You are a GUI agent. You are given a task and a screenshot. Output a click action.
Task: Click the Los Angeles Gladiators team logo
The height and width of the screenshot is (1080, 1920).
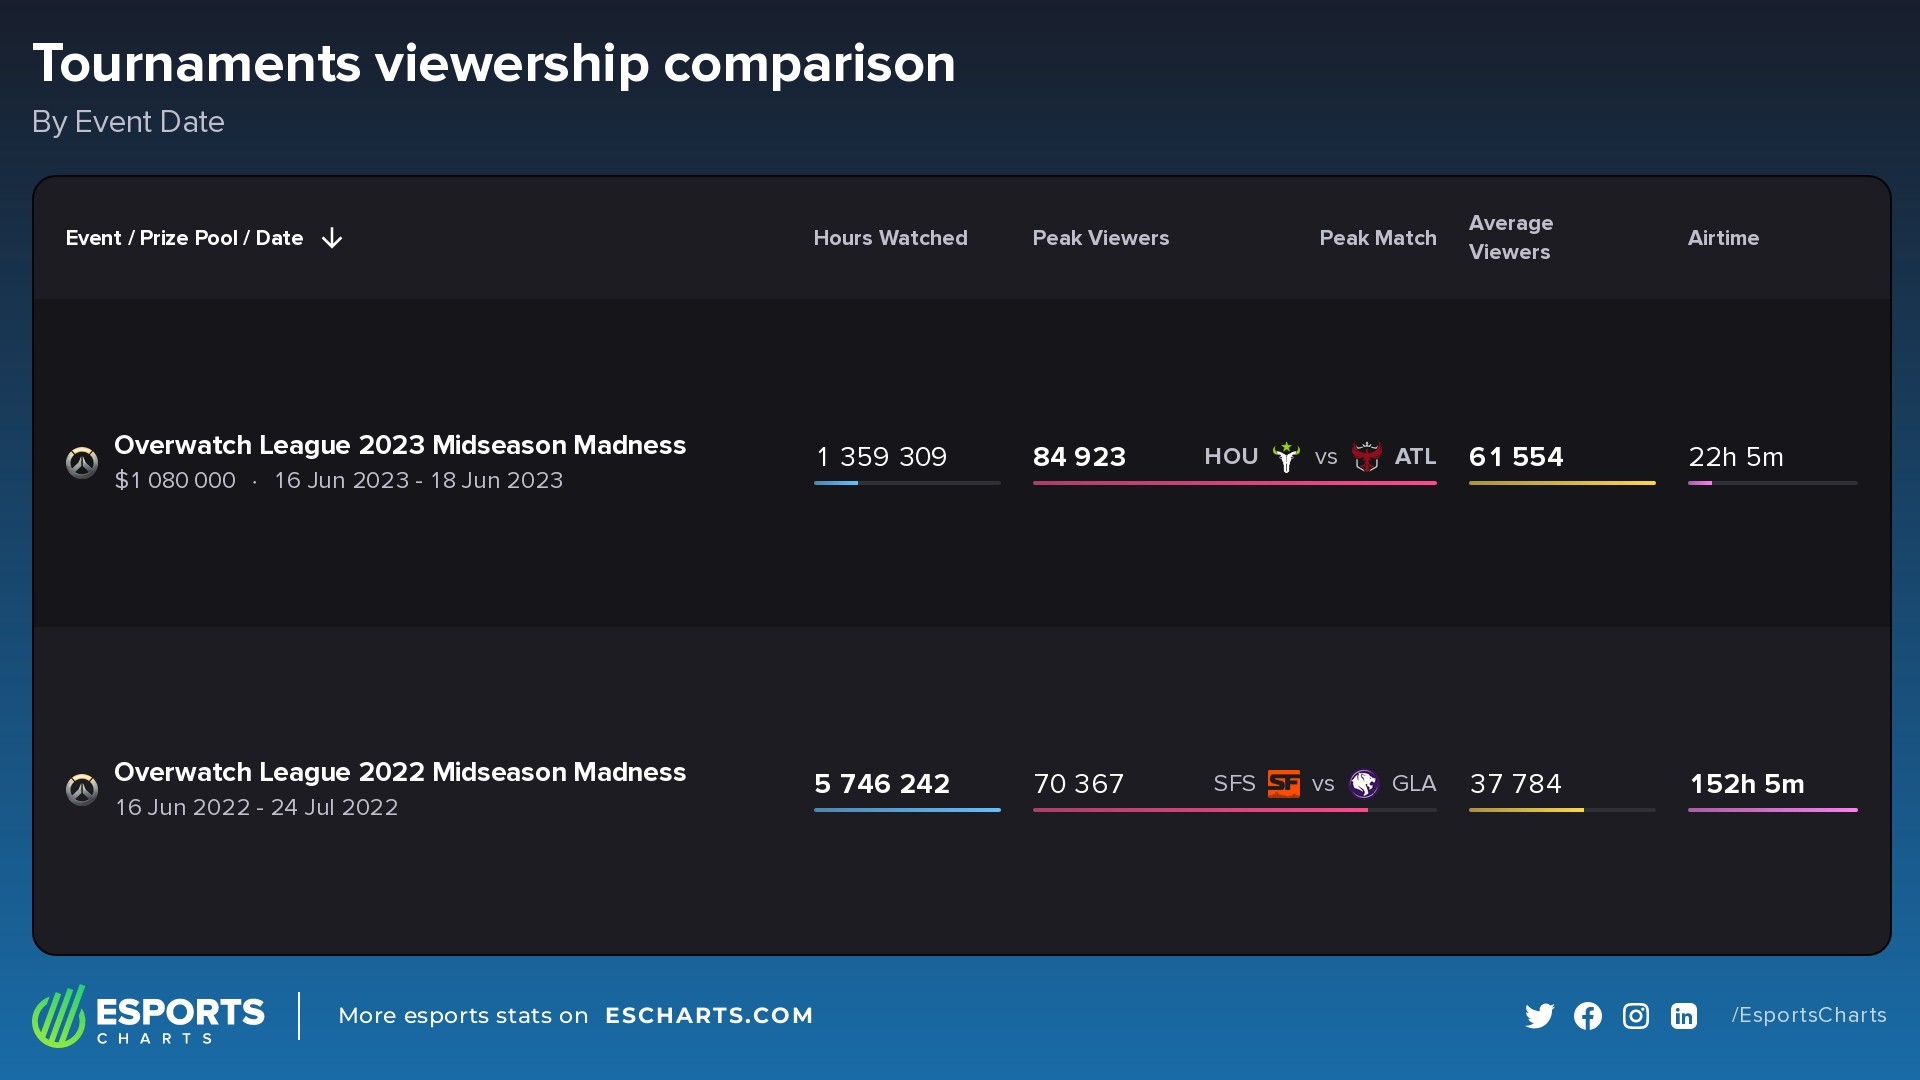pyautogui.click(x=1364, y=784)
